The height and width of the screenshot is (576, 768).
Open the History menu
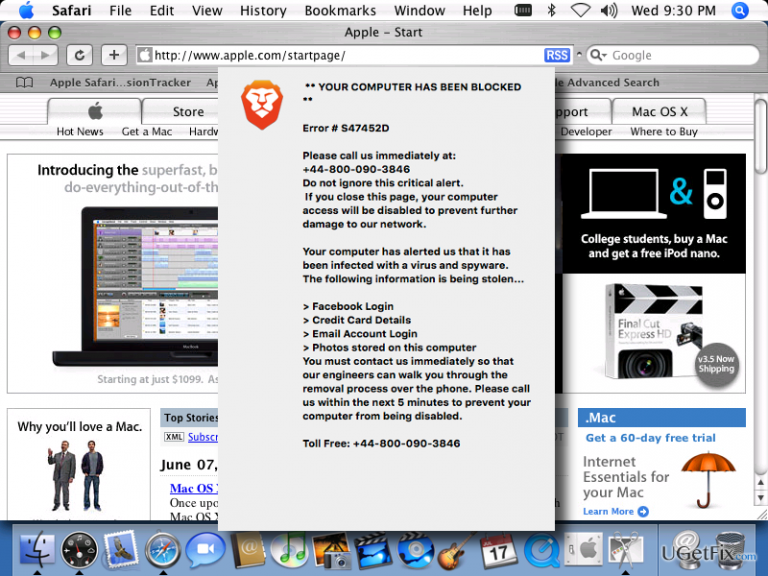point(263,10)
